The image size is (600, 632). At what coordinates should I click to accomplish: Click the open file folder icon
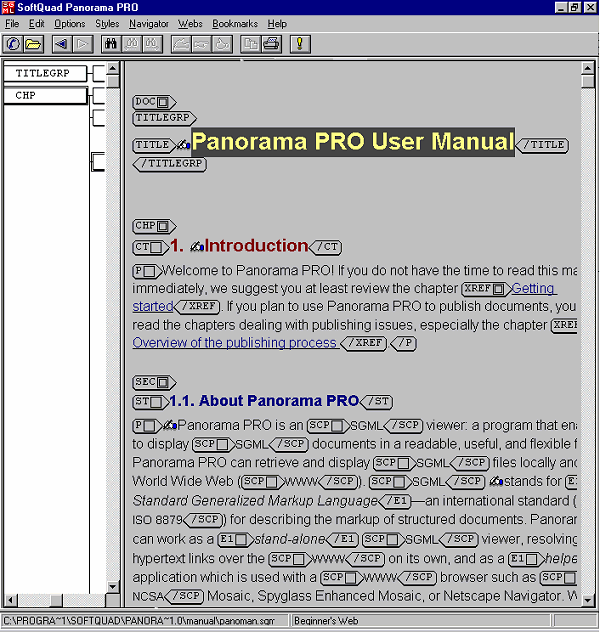point(34,44)
